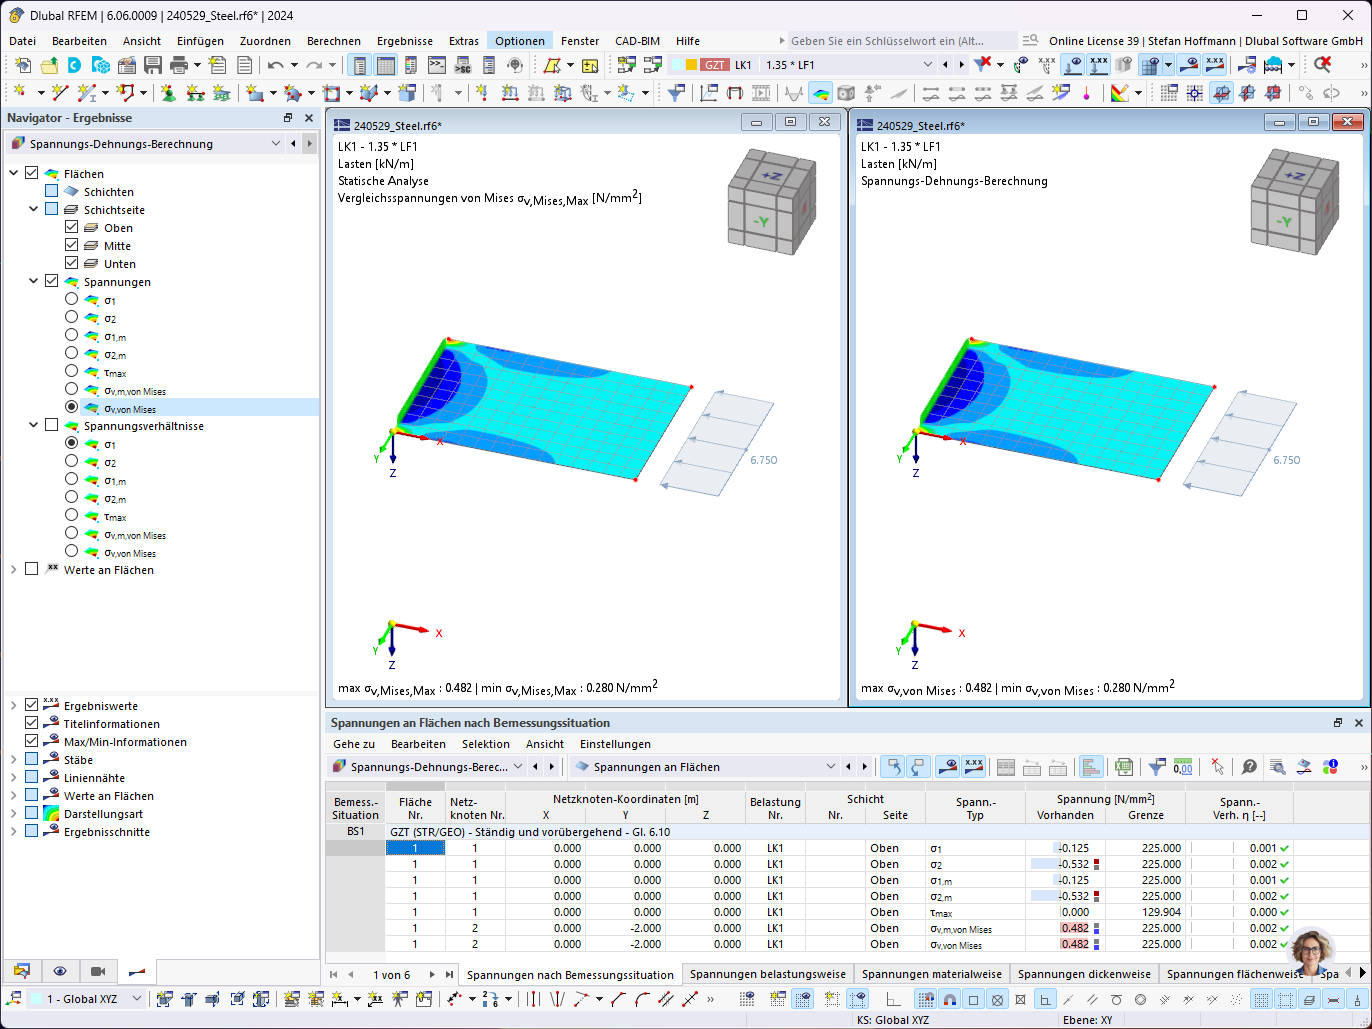Expand the Werte an Flächen node below Spannungsverhältnisse

click(x=13, y=570)
